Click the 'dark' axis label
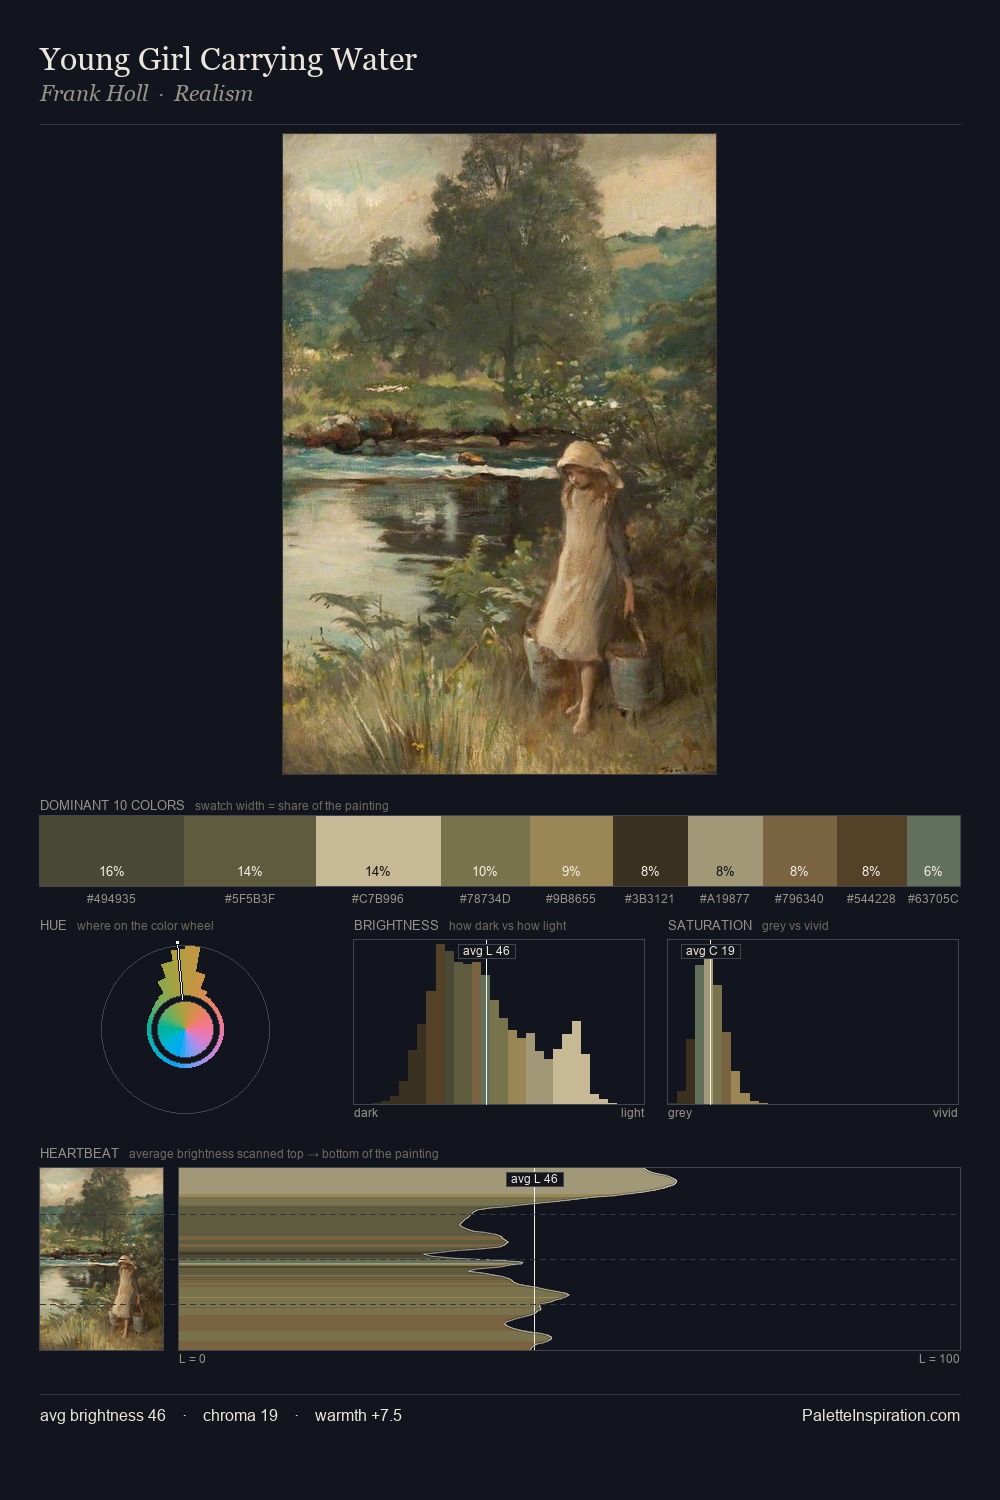The height and width of the screenshot is (1500, 1000). coord(366,1113)
